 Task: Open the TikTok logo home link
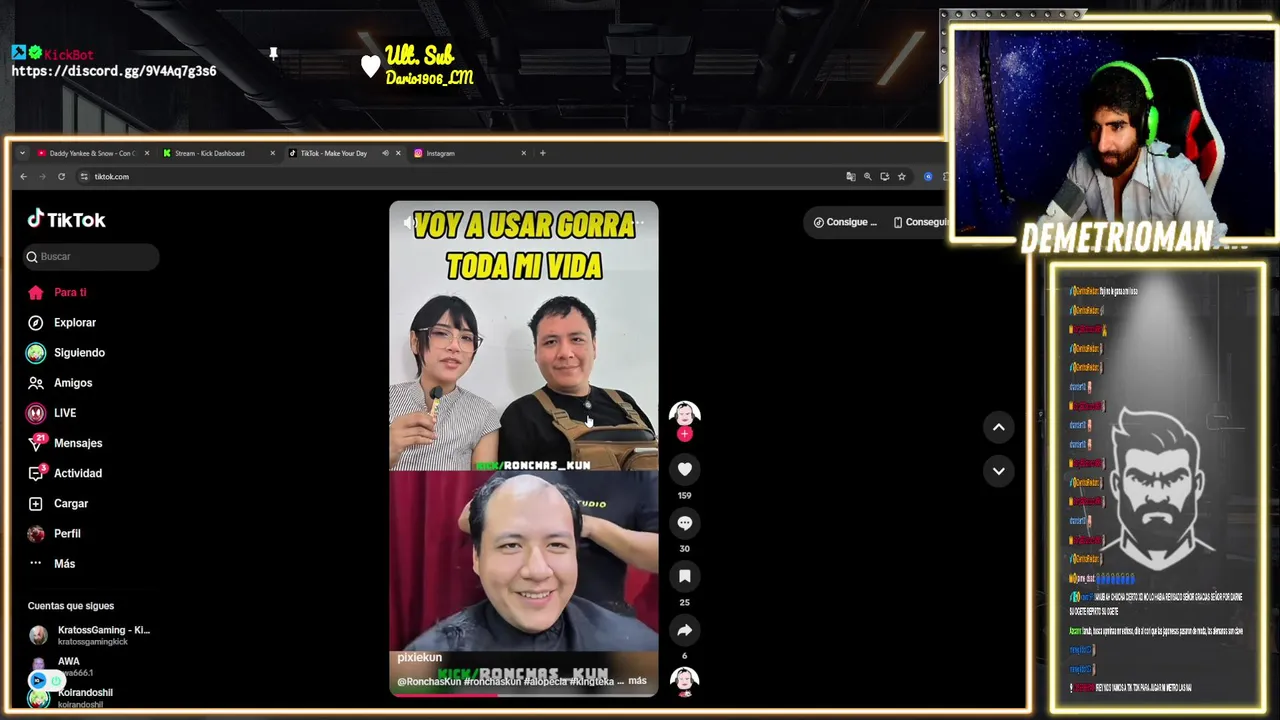coord(66,220)
